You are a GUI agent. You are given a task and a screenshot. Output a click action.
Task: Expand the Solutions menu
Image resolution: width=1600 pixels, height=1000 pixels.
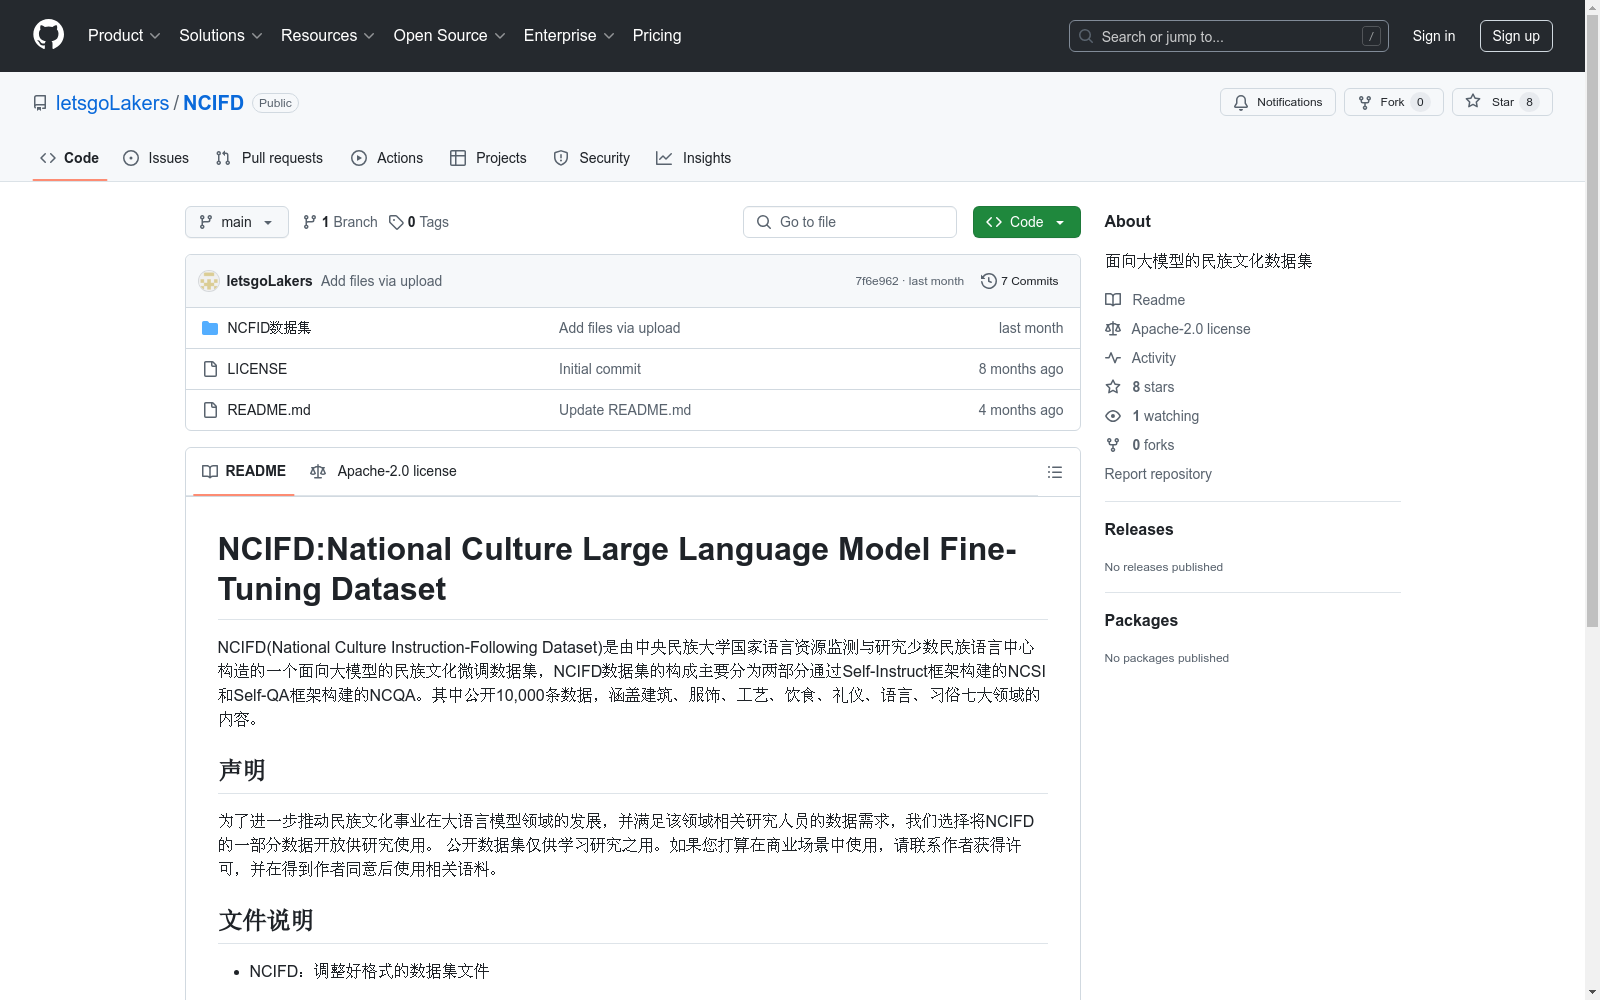click(x=221, y=35)
